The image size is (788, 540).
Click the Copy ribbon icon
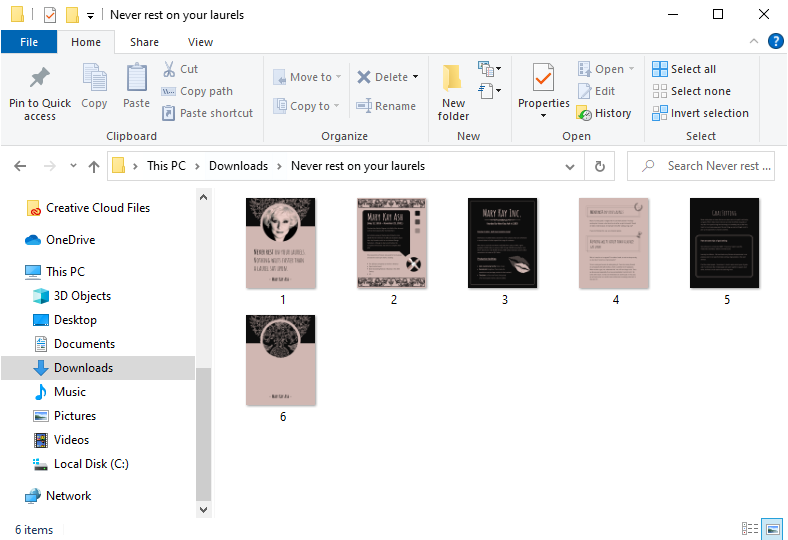[94, 86]
